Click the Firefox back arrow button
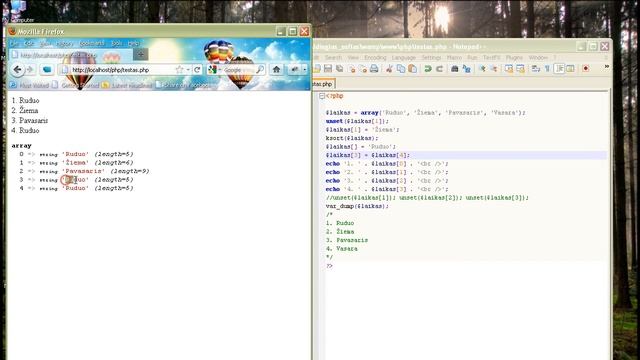Viewport: 640px width, 360px height. 17,70
